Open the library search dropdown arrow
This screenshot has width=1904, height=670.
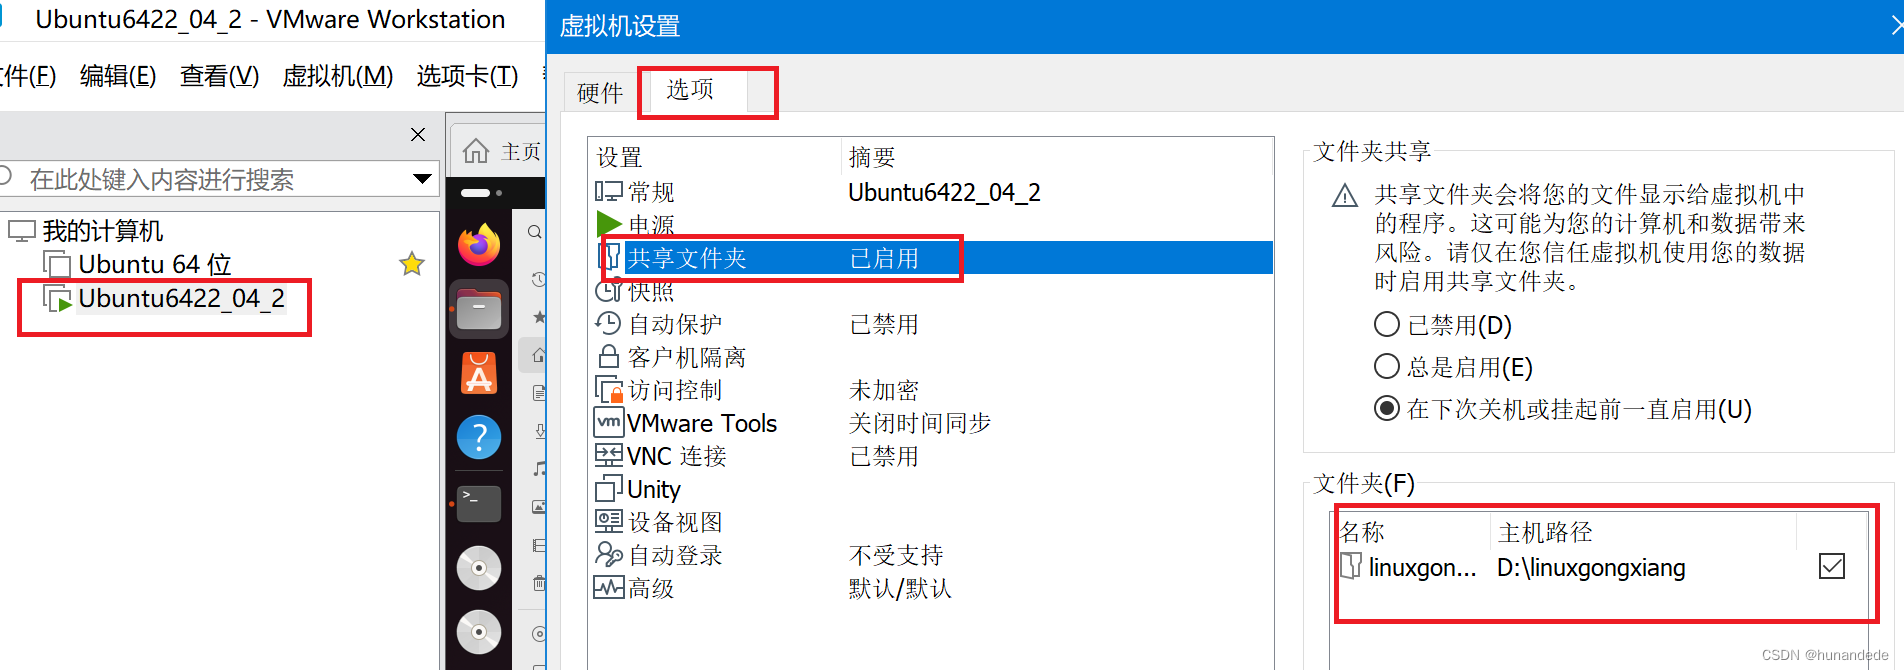point(422,179)
